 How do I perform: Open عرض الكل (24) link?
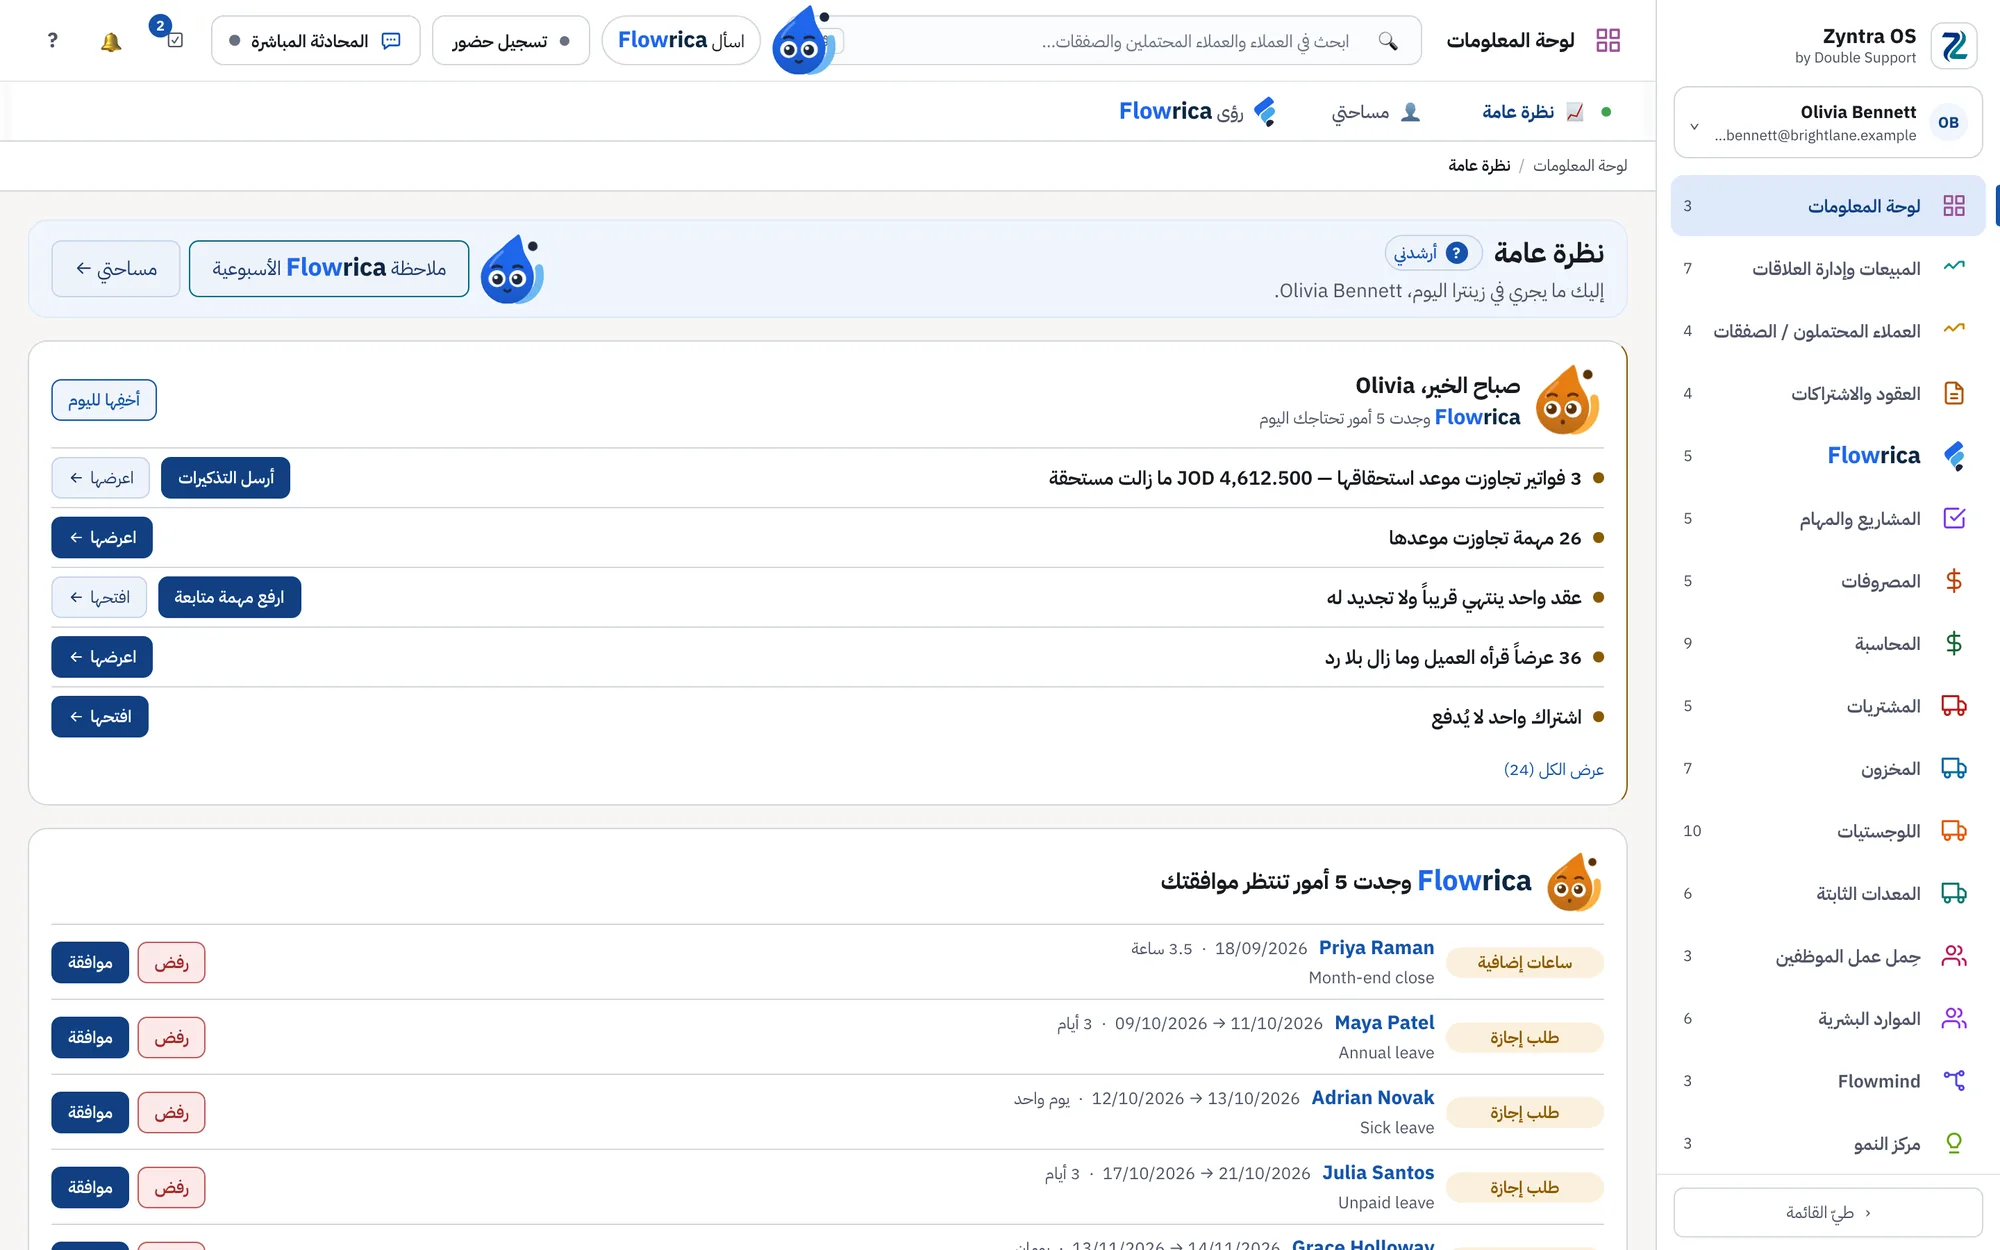tap(1553, 769)
